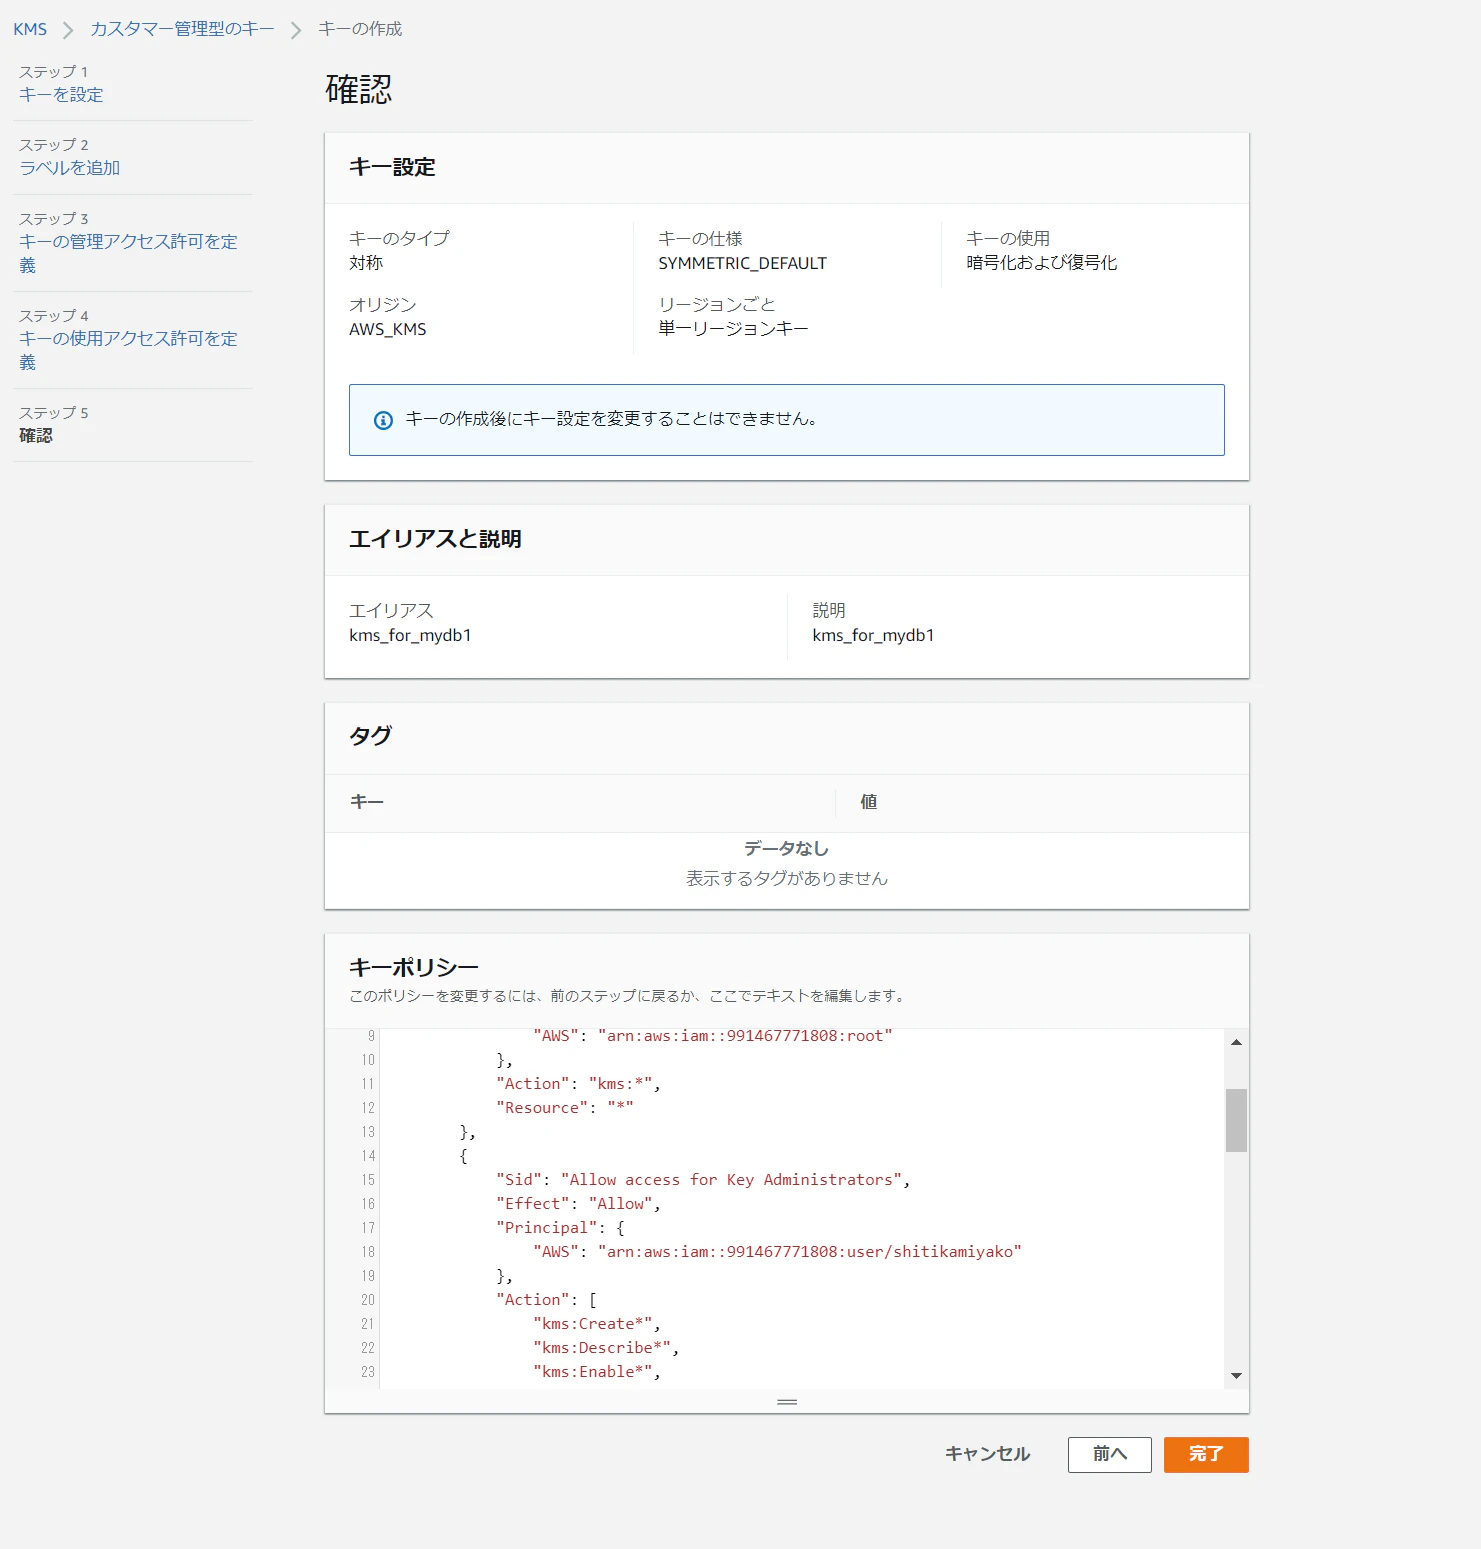
Task: Click the breadcrumb chevron after KMS
Action: [68, 30]
